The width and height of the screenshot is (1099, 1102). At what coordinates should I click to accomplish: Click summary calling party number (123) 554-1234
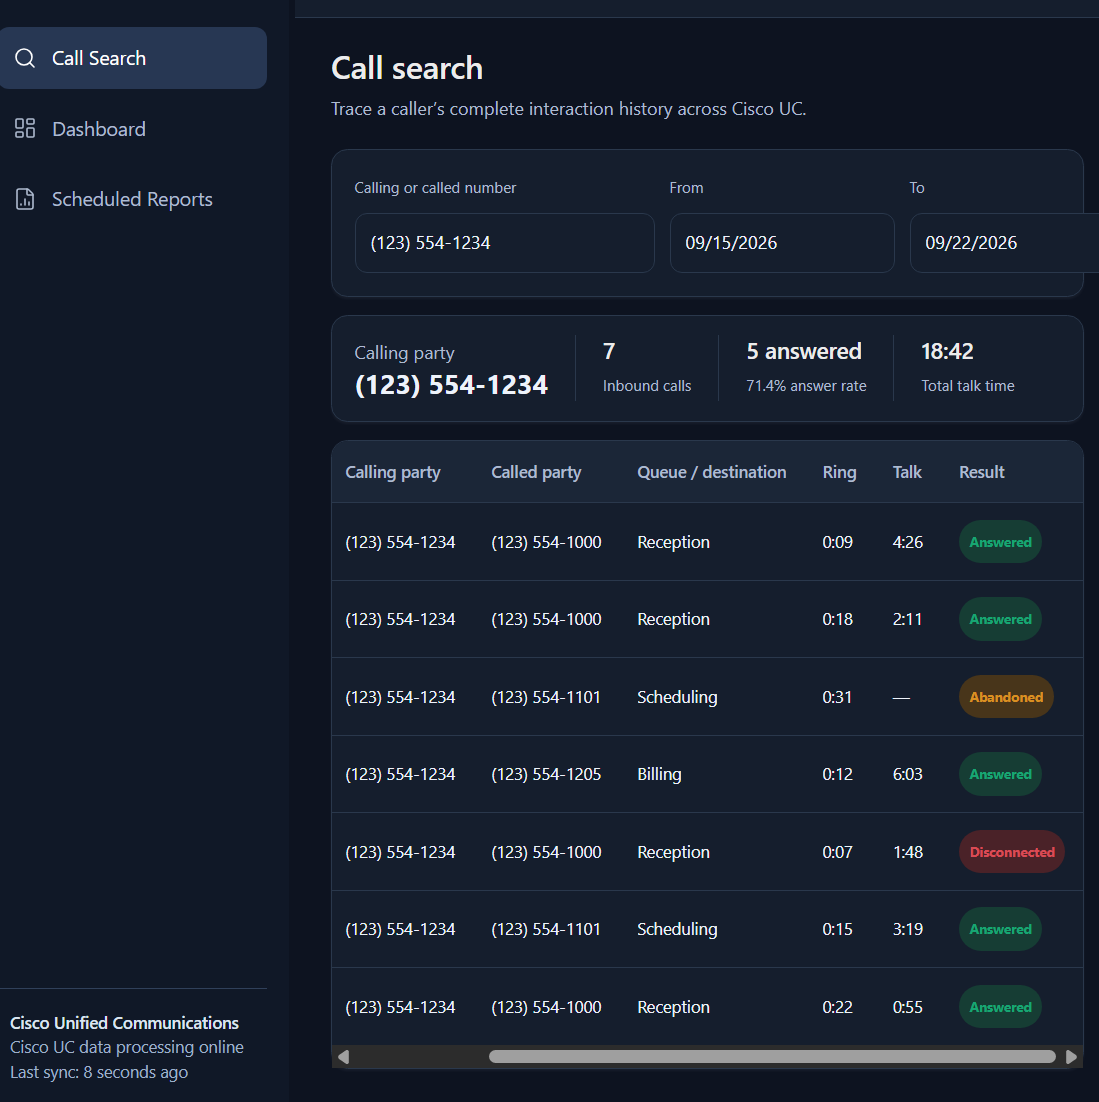click(x=451, y=385)
